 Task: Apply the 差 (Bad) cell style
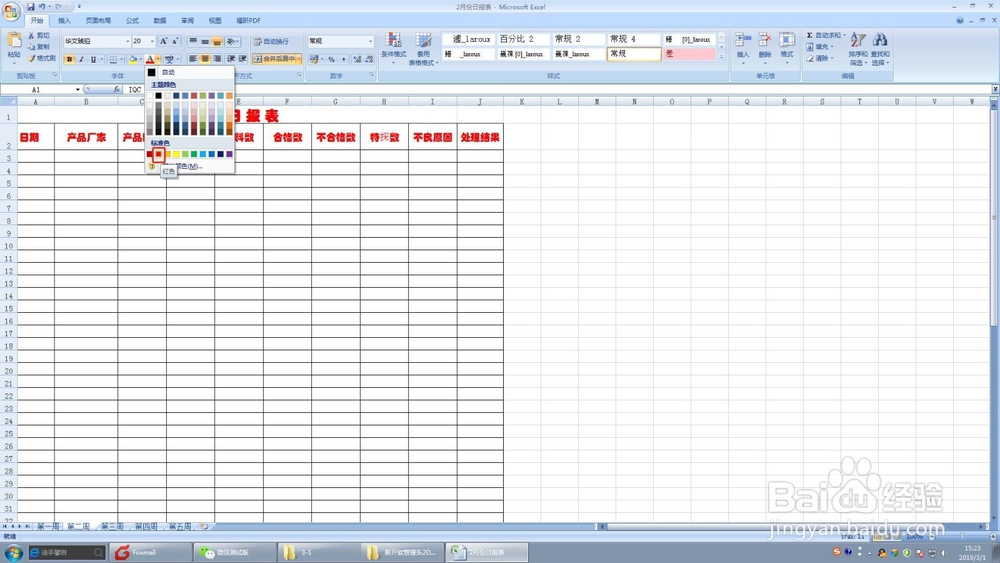coord(689,54)
